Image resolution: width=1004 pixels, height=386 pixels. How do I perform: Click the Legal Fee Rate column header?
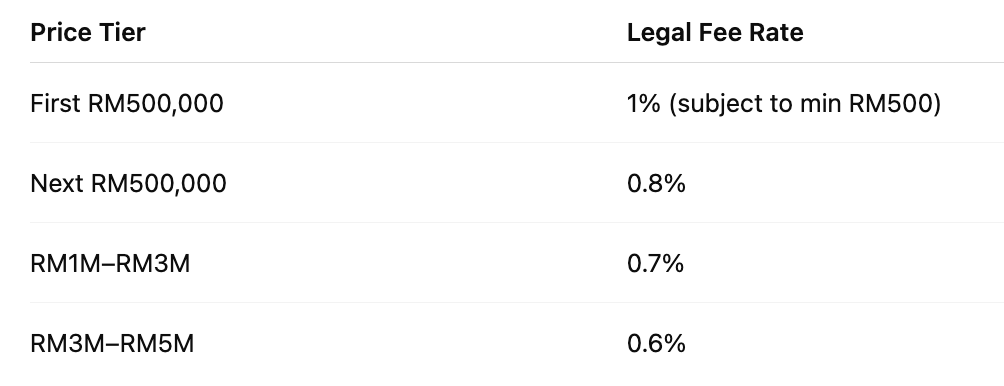click(715, 33)
